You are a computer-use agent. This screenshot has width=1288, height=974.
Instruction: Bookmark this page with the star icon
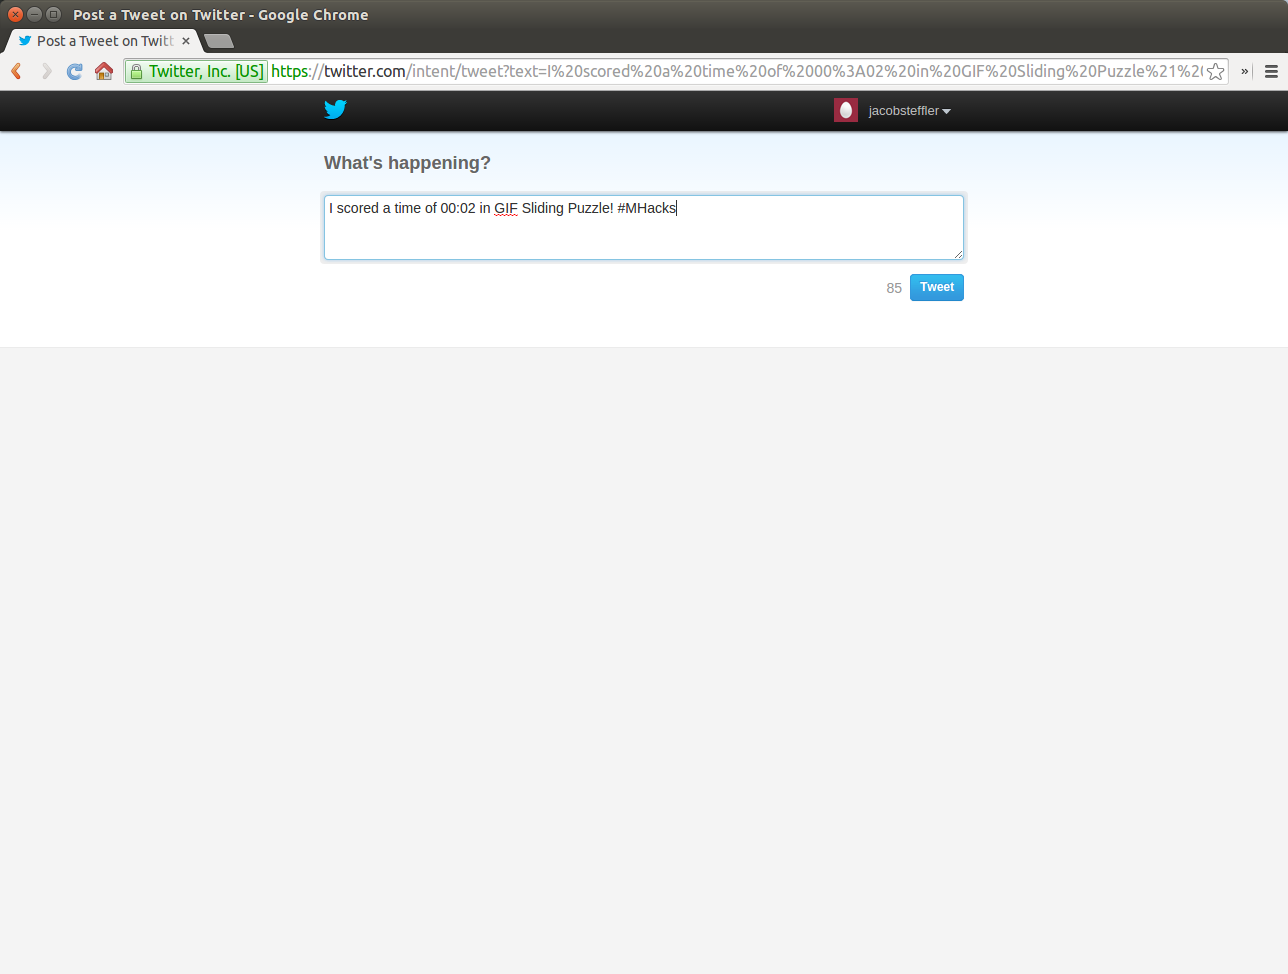(x=1215, y=71)
